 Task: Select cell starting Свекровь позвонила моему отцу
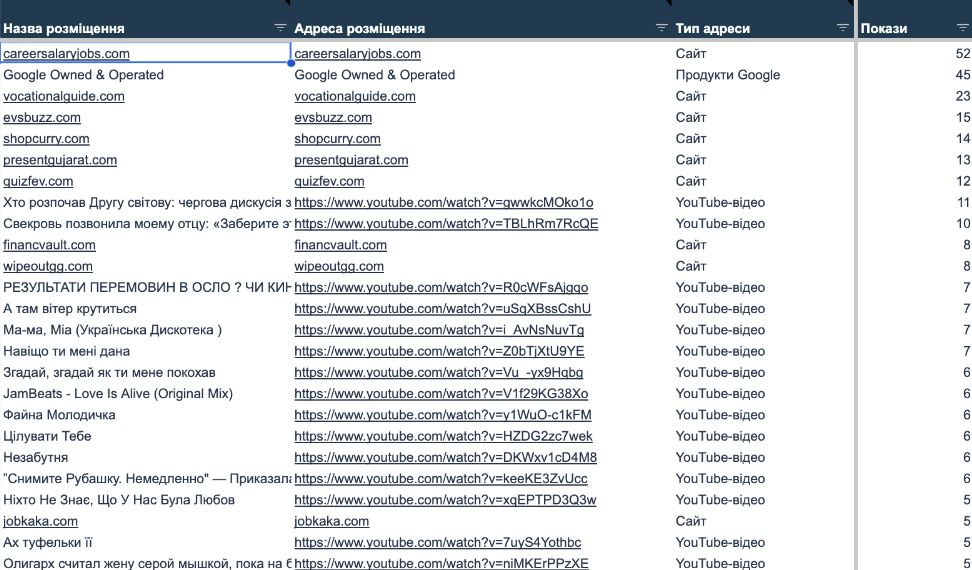click(145, 224)
